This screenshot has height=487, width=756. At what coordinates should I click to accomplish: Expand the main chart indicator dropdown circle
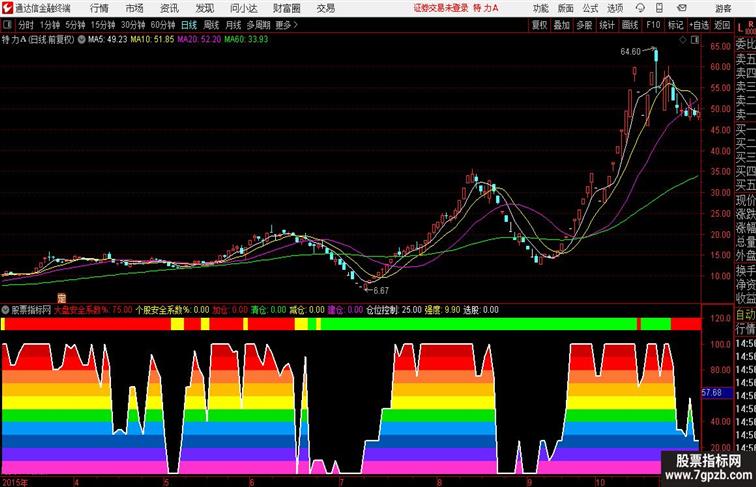coord(81,40)
